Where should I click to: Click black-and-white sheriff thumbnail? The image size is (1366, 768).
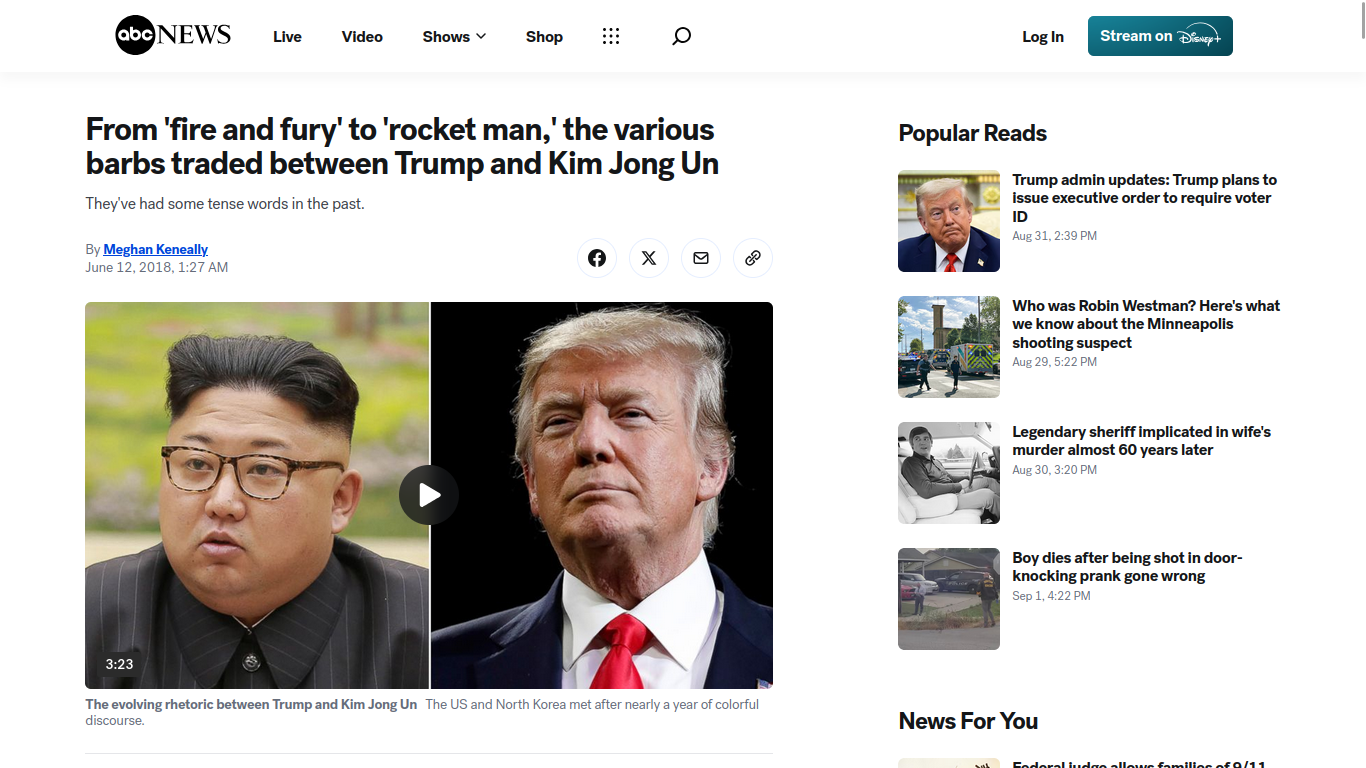pyautogui.click(x=949, y=473)
